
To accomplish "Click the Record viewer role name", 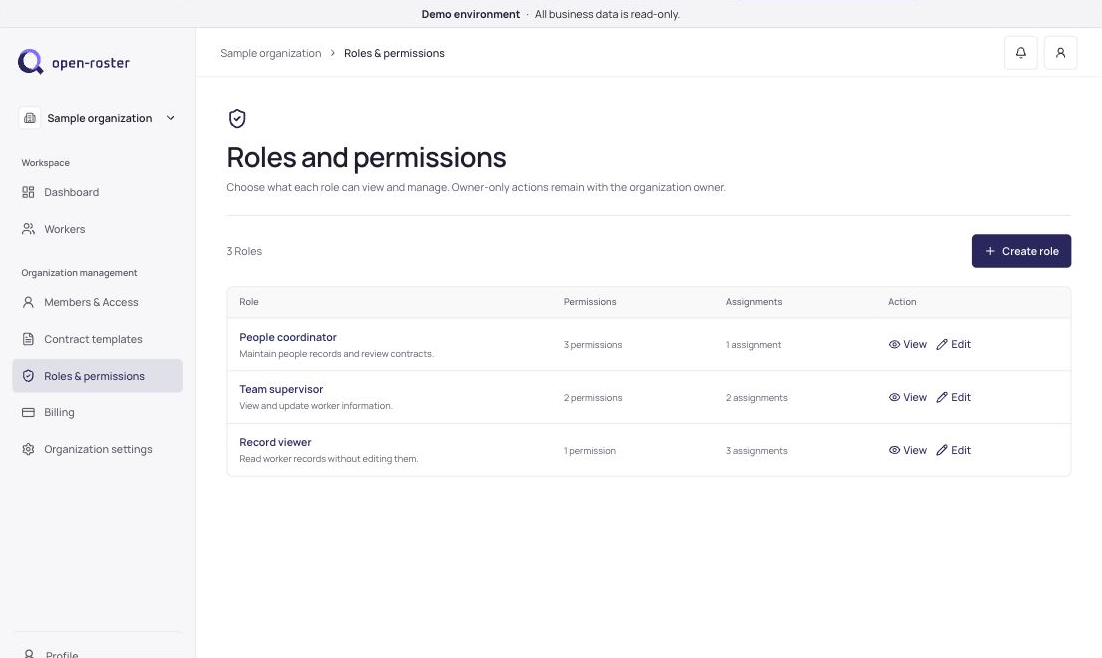I will pos(275,442).
